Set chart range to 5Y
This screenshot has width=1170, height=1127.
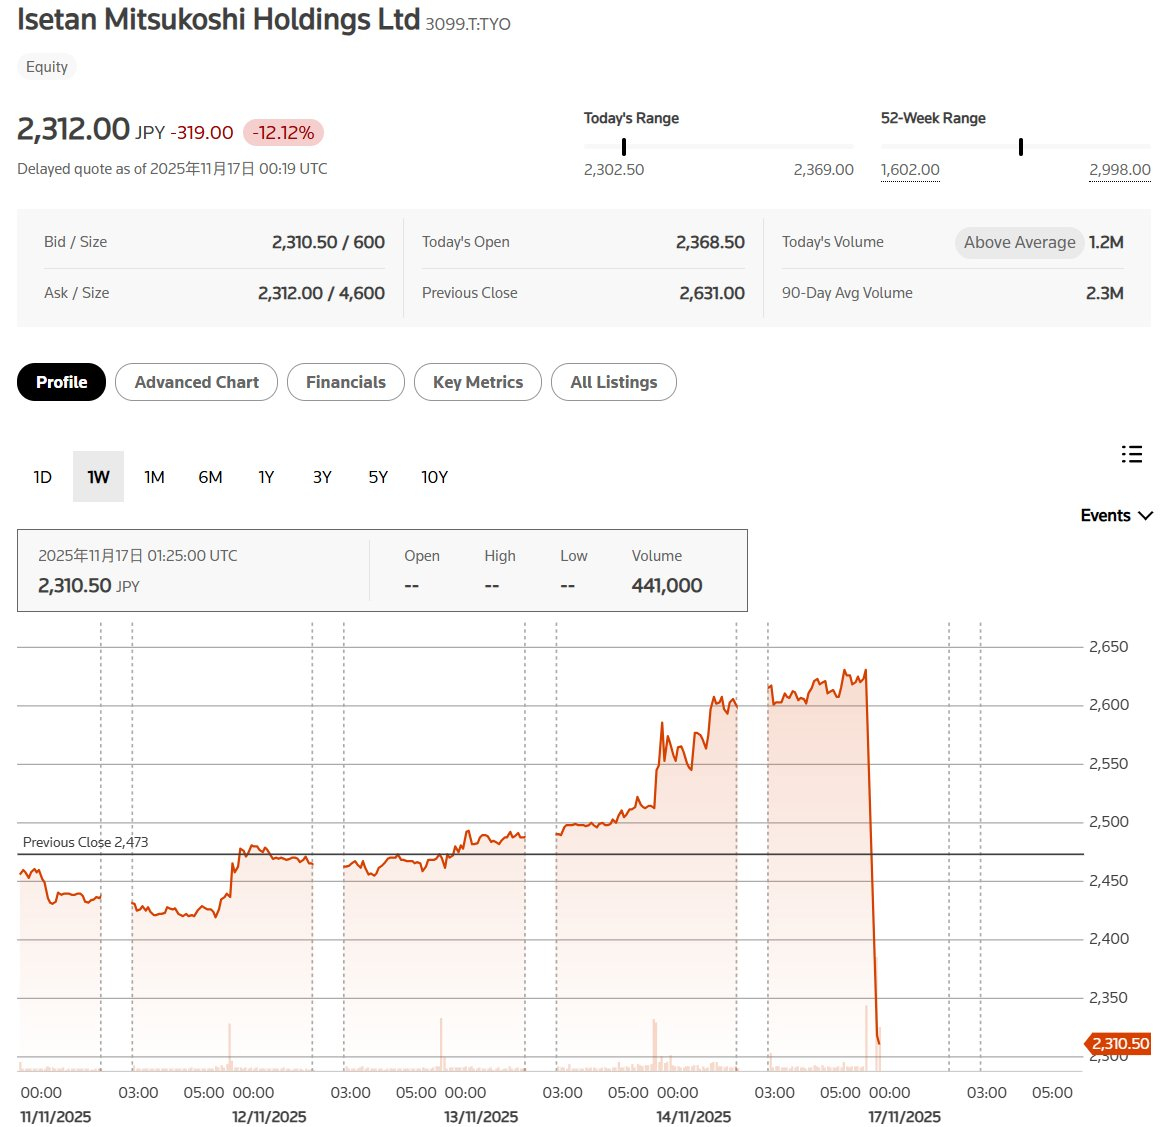point(378,477)
